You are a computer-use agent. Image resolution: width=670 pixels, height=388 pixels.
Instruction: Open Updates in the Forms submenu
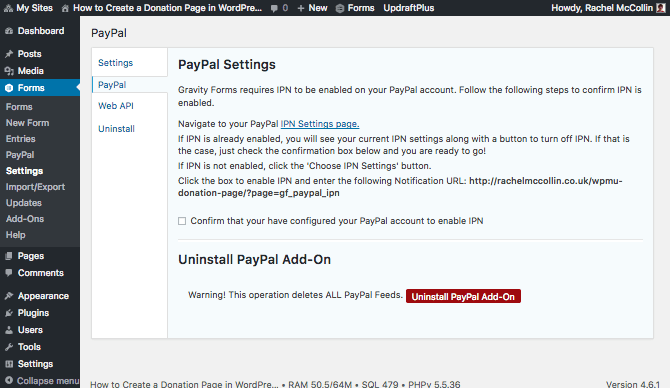pyautogui.click(x=24, y=203)
